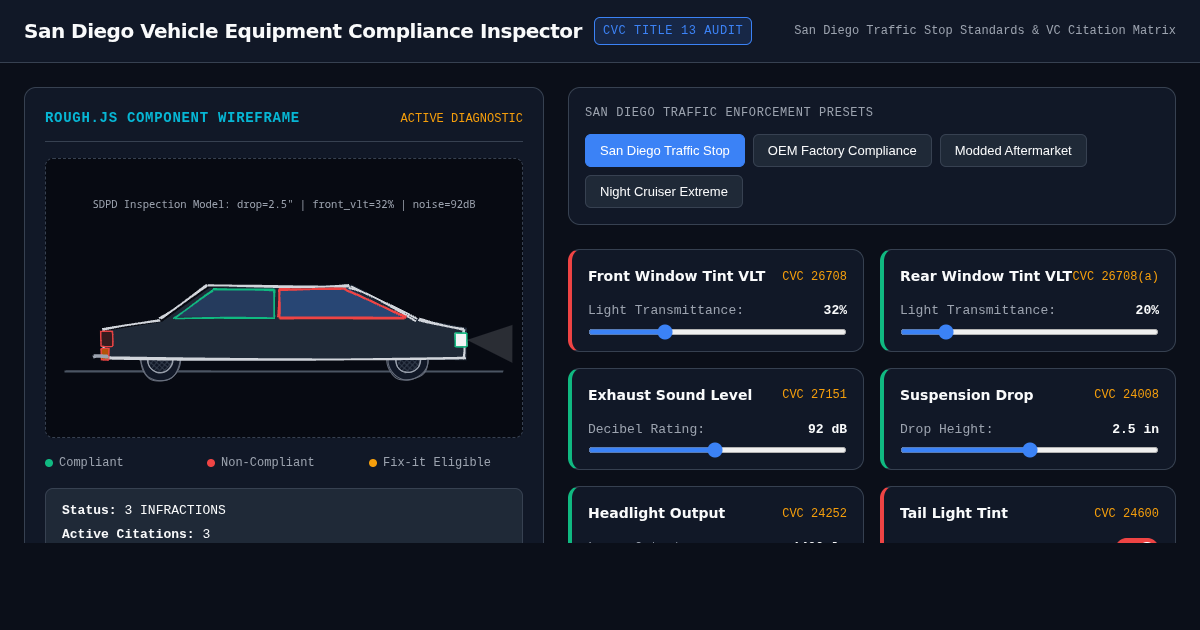The width and height of the screenshot is (1200, 630).
Task: Click the 32% transmittance value
Action: click(835, 310)
